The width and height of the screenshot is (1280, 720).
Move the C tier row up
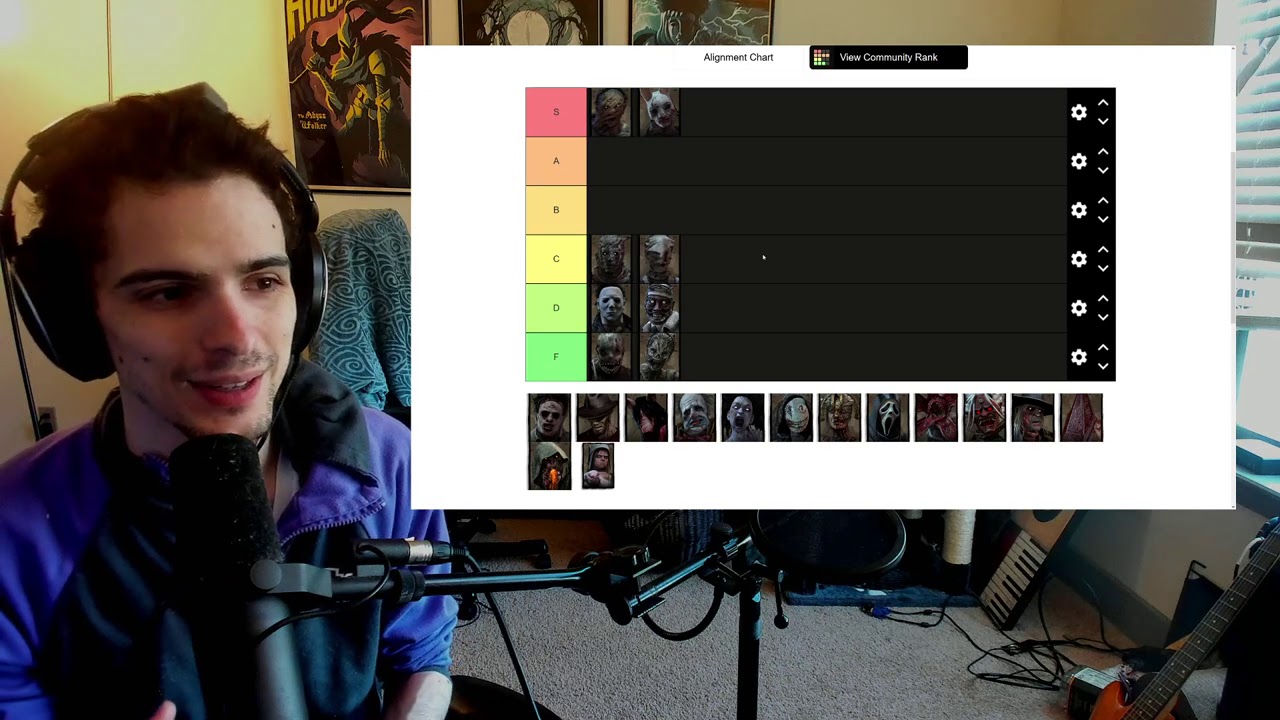(1103, 249)
